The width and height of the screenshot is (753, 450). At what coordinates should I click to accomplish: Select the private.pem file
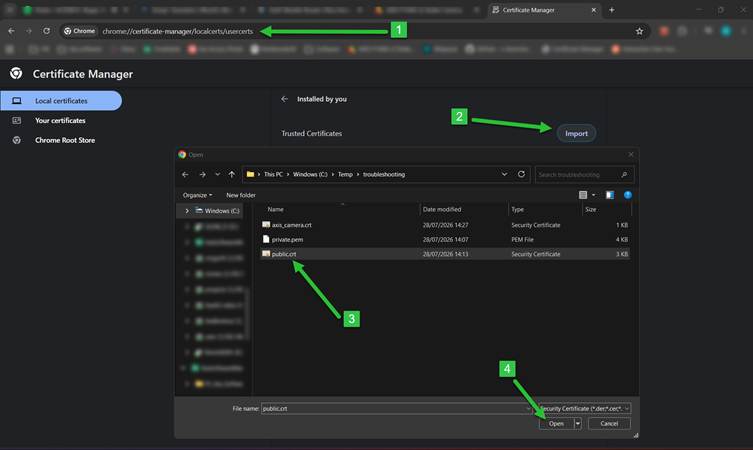coord(445,239)
